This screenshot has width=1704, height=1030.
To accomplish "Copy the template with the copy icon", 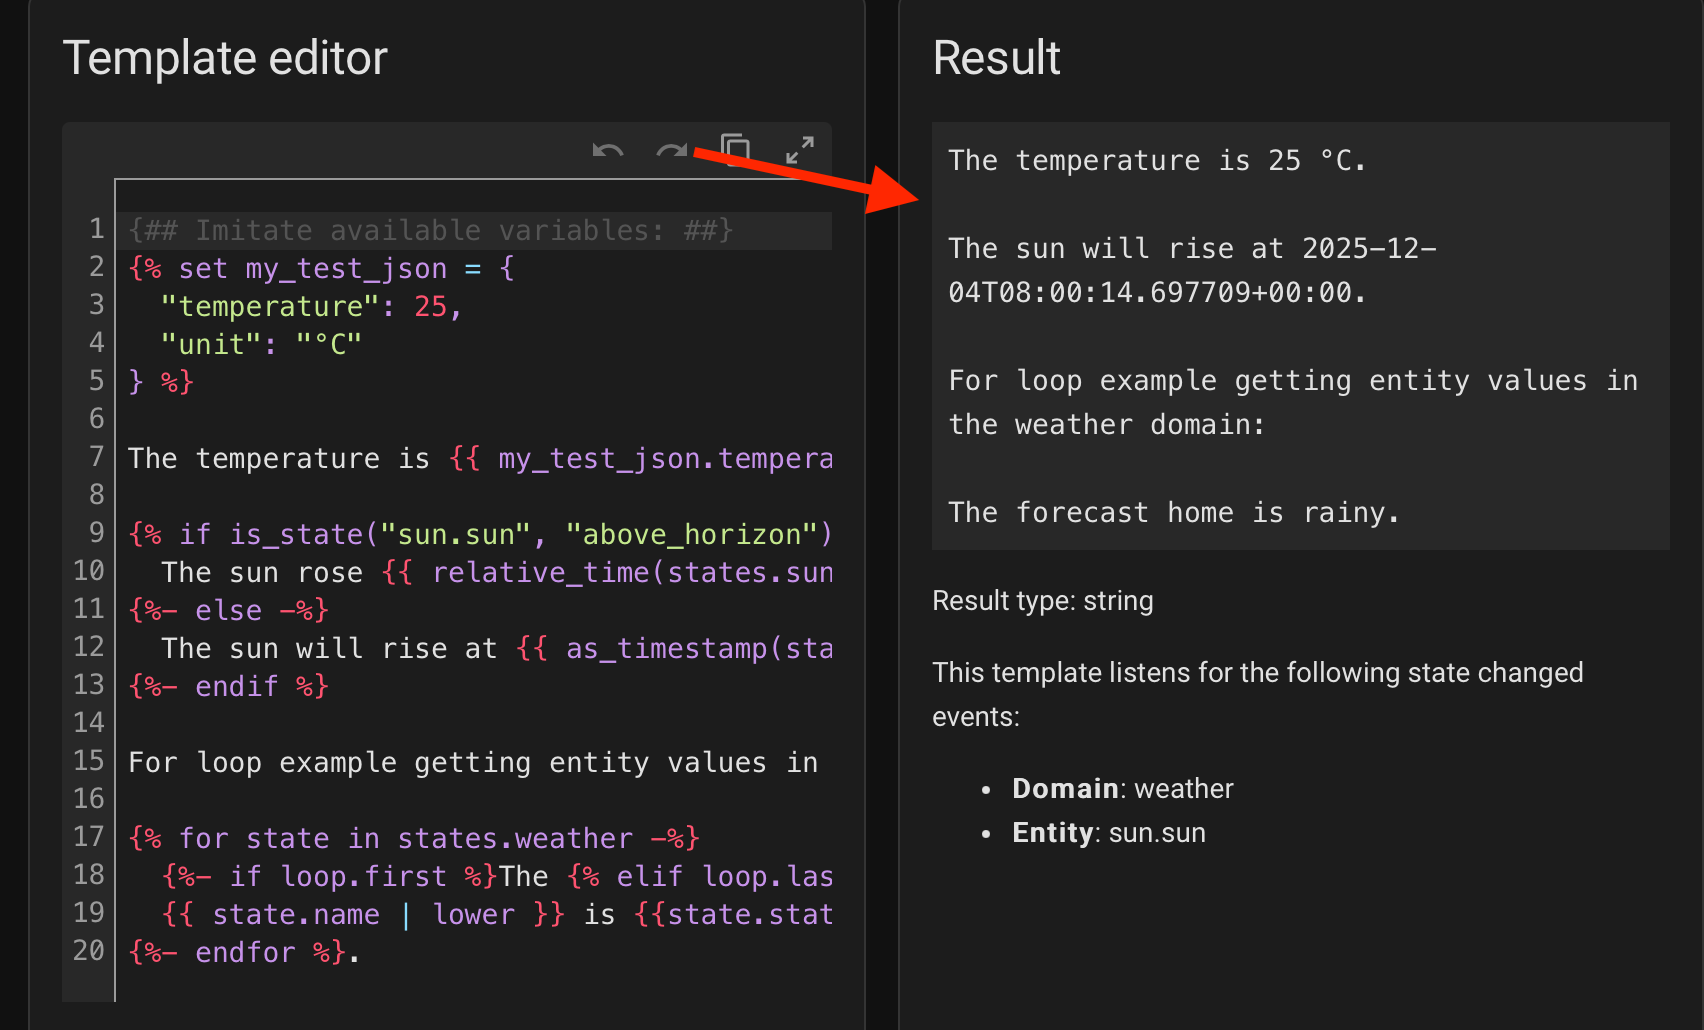I will (x=736, y=150).
